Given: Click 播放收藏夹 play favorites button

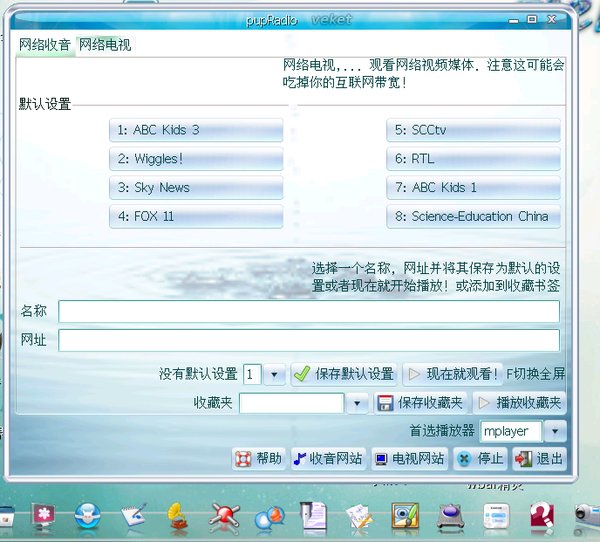Looking at the screenshot, I should pyautogui.click(x=519, y=403).
